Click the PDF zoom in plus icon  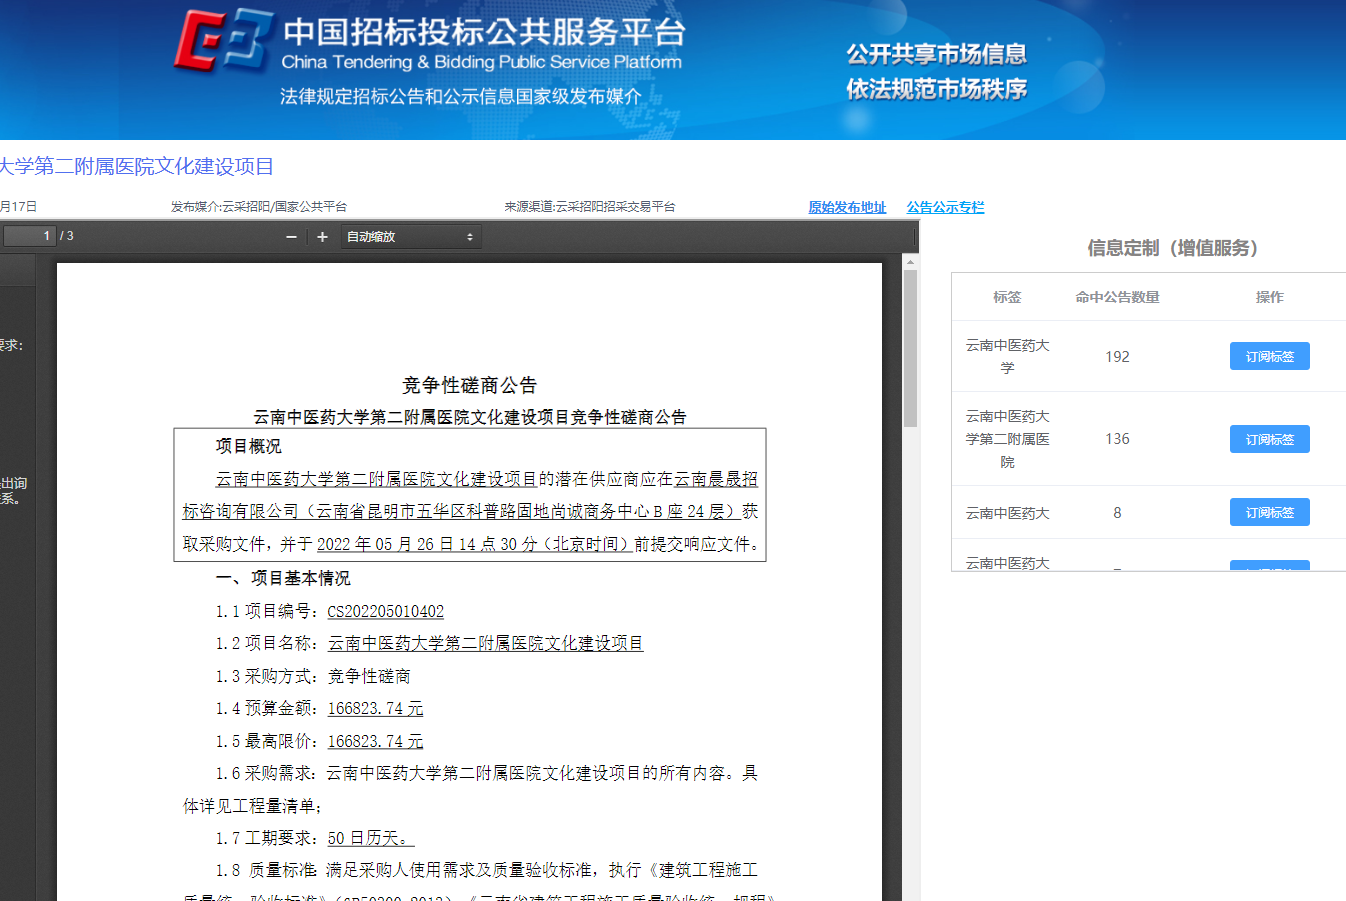pos(322,237)
